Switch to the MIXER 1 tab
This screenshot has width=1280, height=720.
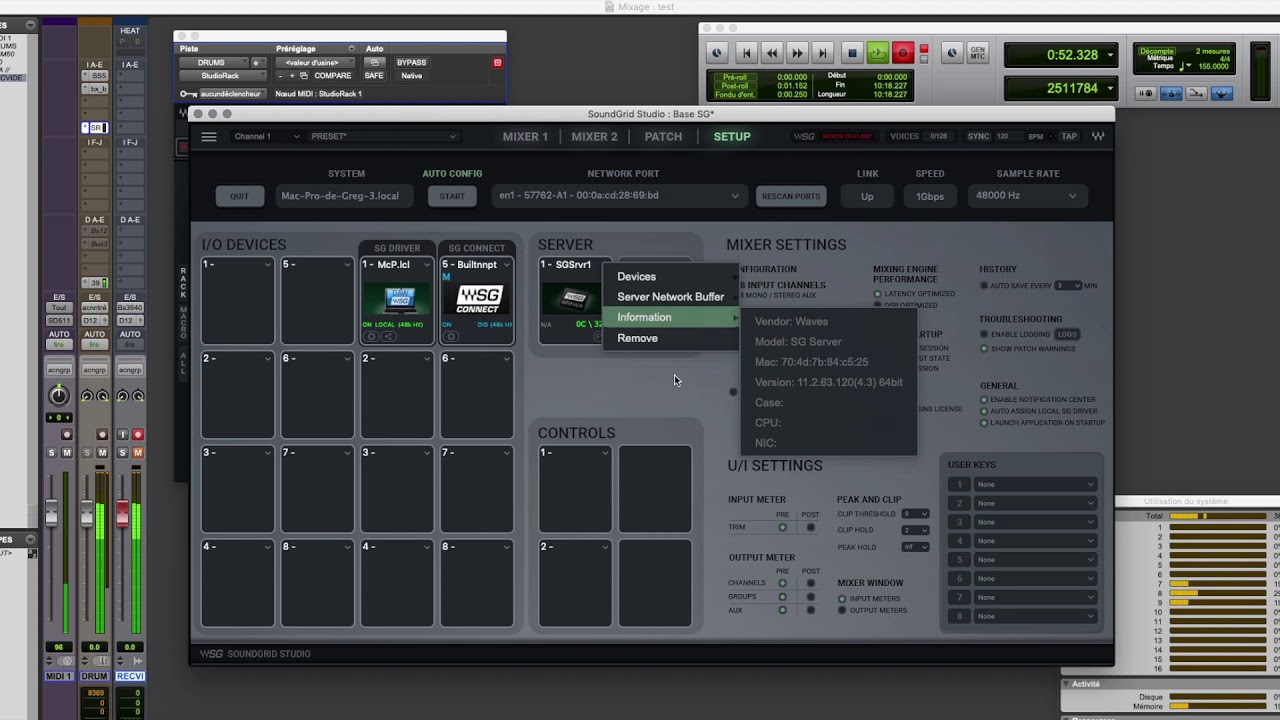525,137
